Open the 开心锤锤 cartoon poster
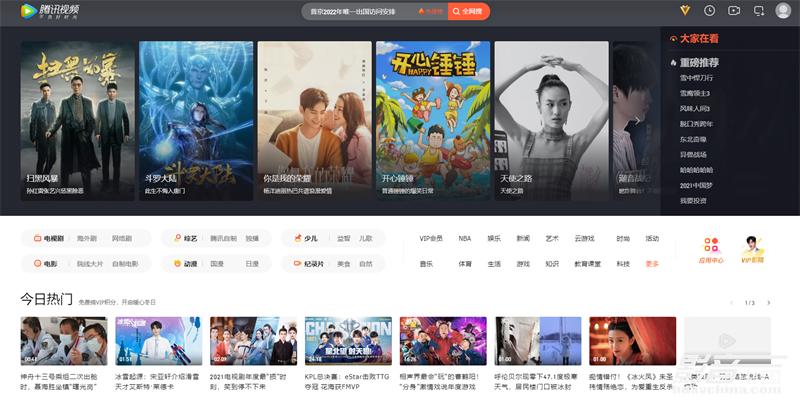Screen dimensions: 800x401 pyautogui.click(x=433, y=121)
